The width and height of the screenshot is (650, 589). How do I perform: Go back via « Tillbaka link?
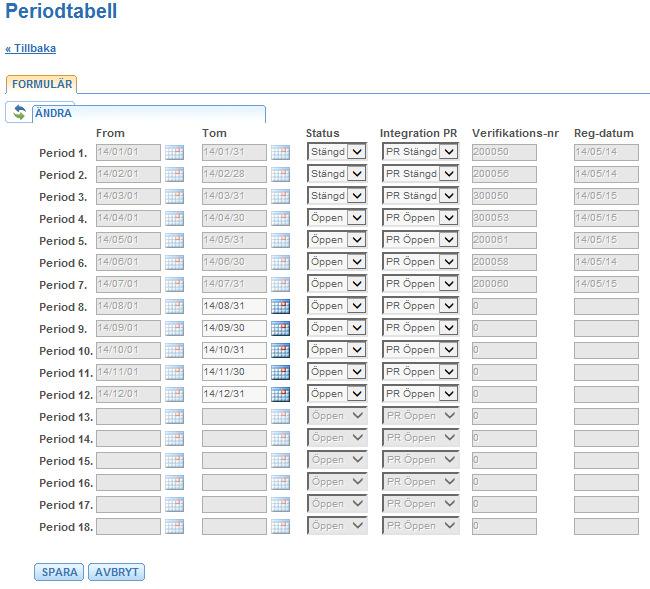click(x=31, y=48)
